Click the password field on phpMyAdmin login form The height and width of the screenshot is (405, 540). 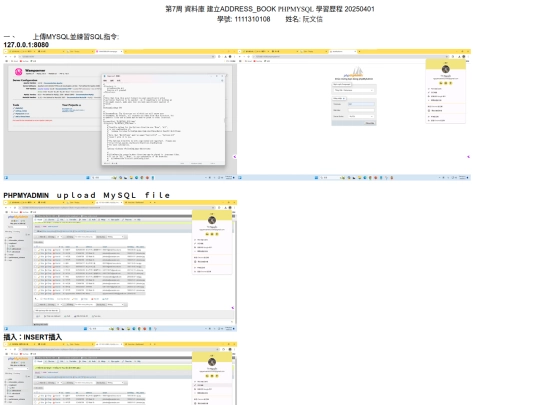click(361, 110)
